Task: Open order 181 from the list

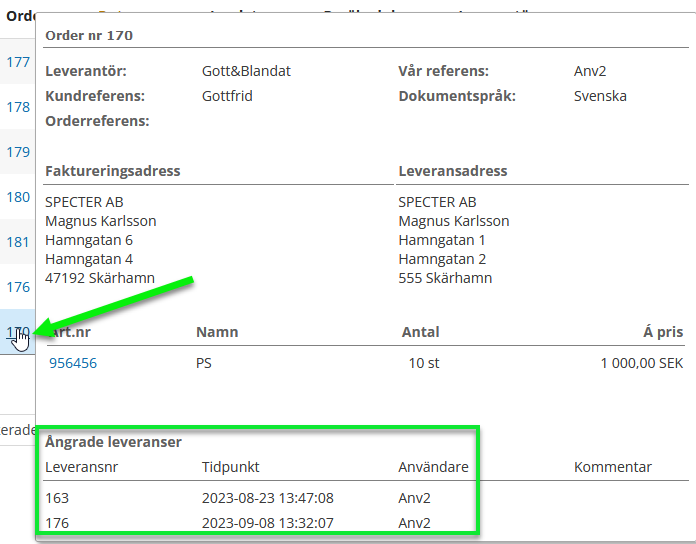Action: [18, 242]
